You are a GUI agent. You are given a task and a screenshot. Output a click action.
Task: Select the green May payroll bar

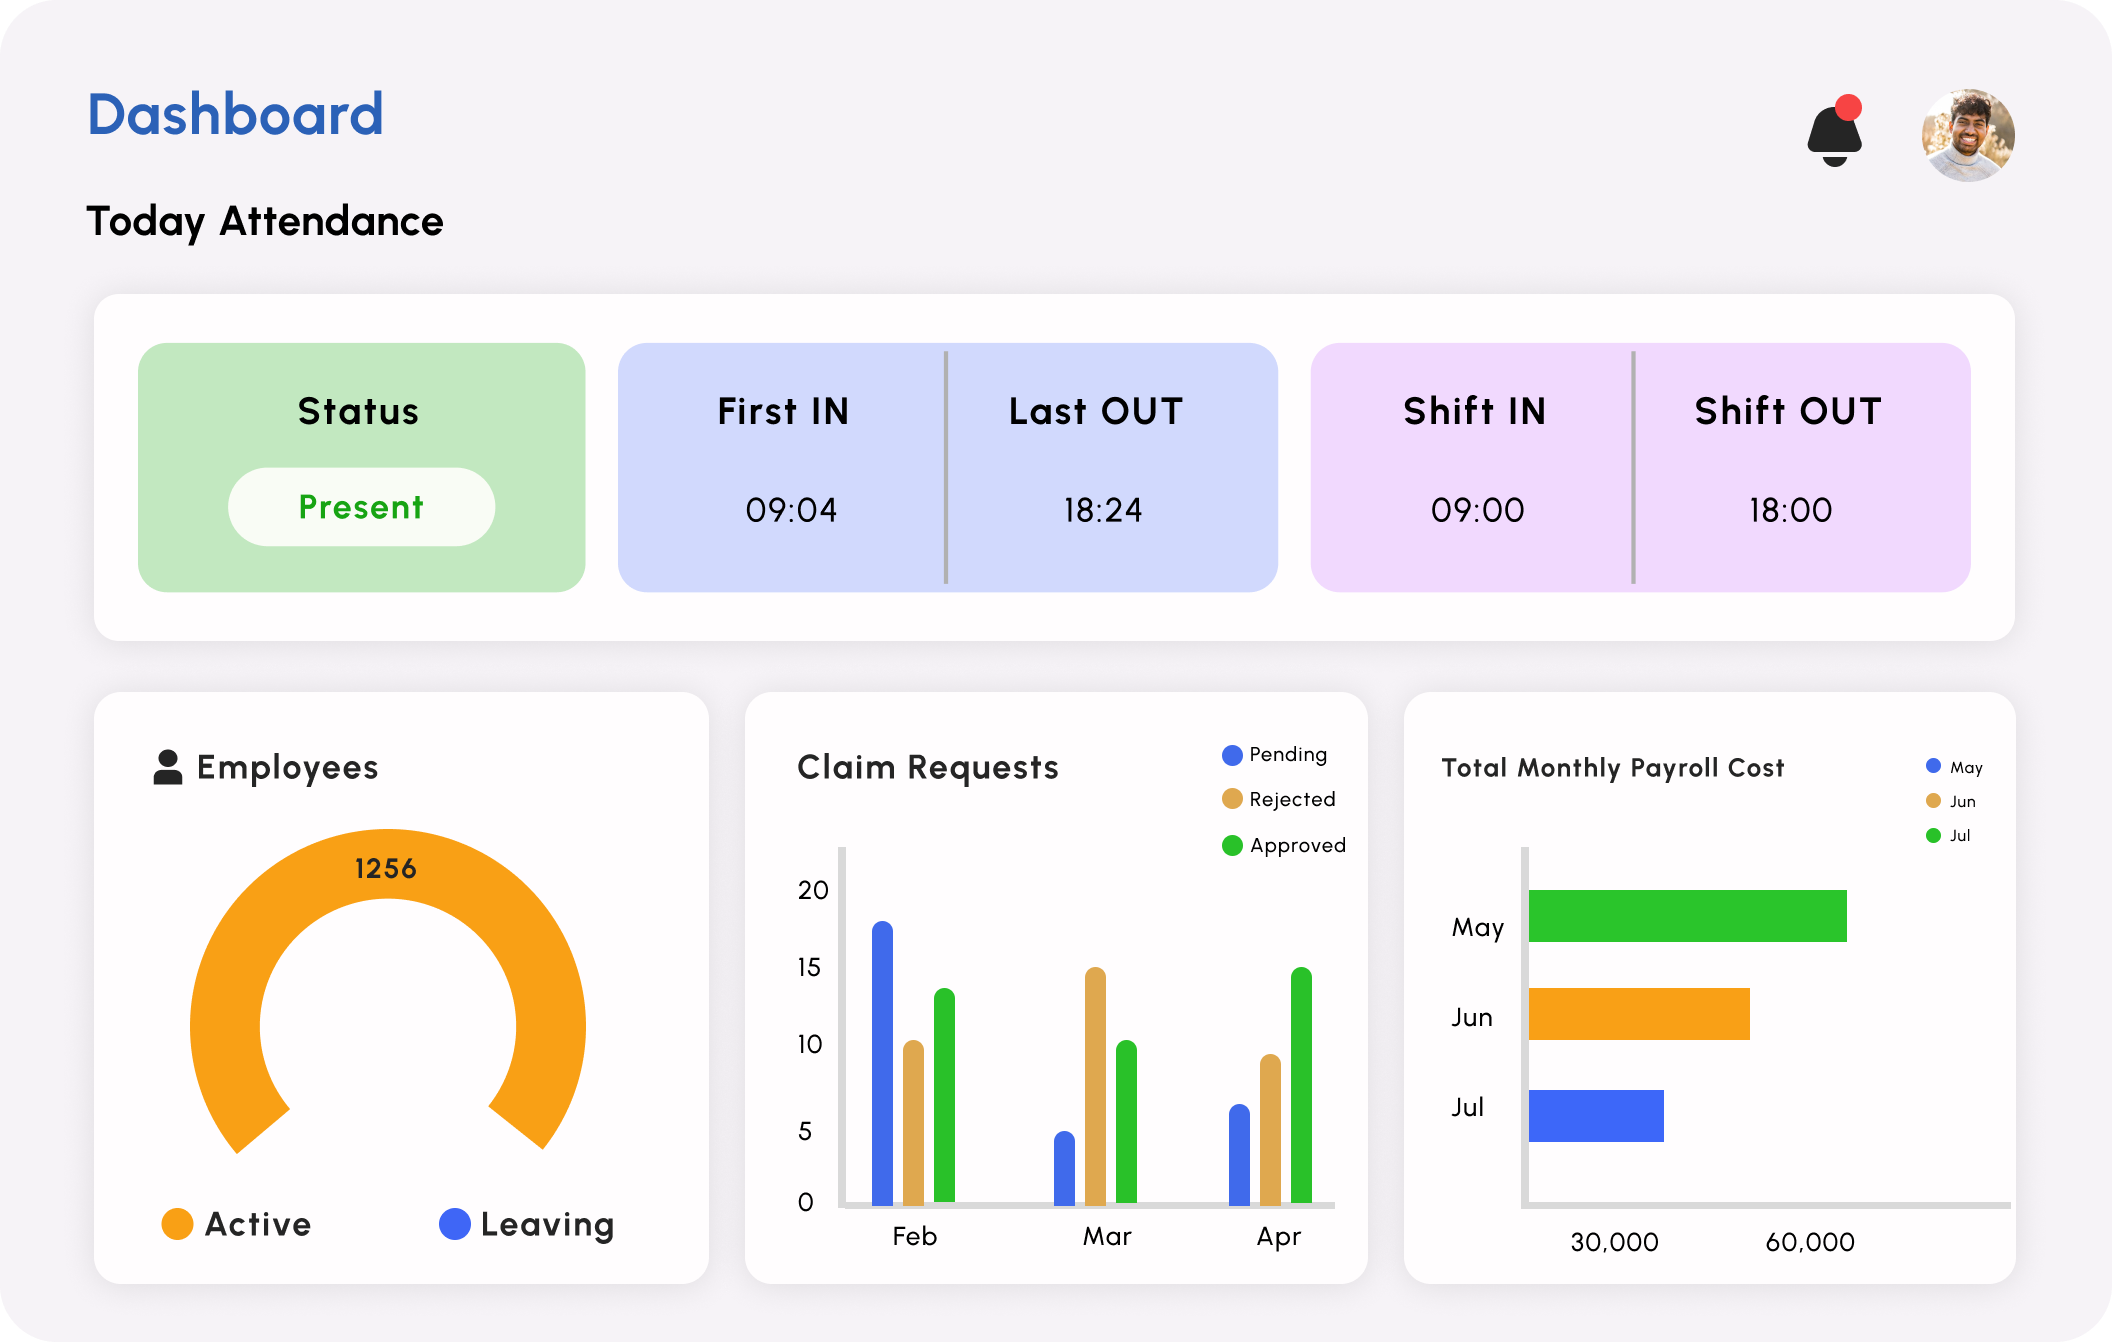(1687, 916)
